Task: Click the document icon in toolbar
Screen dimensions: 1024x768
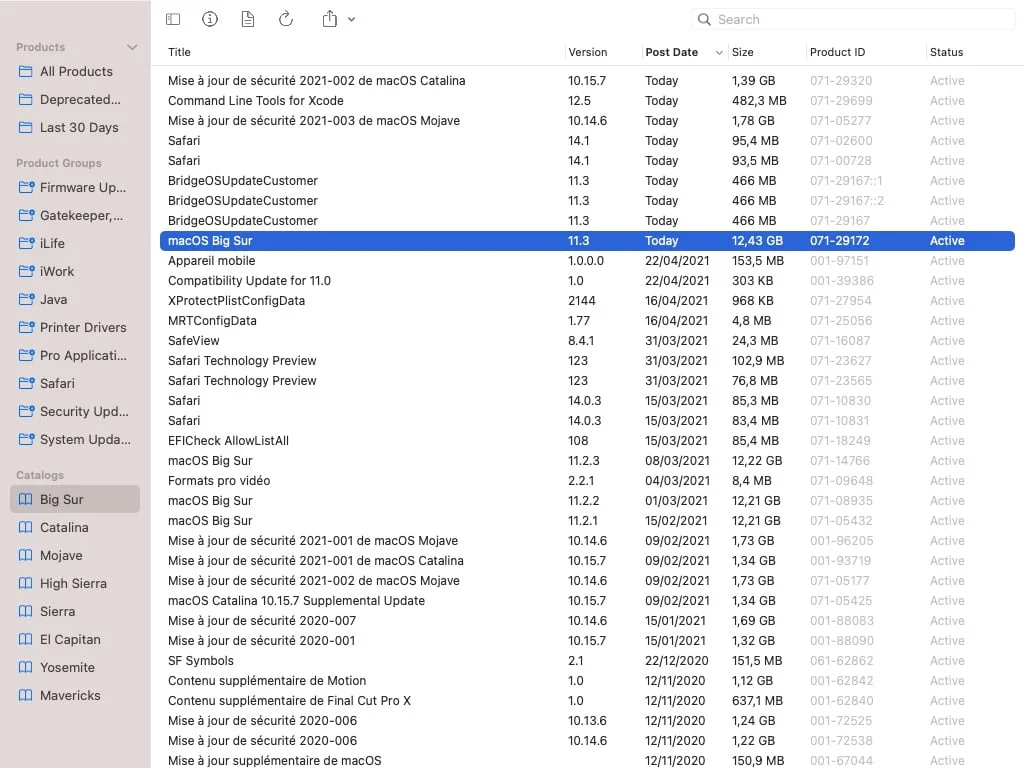Action: pos(247,19)
